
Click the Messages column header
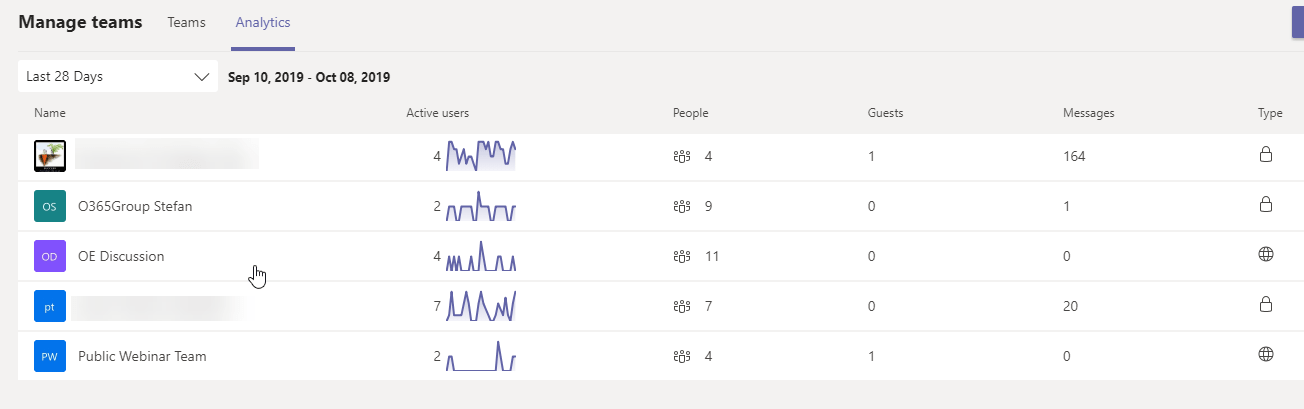pos(1088,113)
